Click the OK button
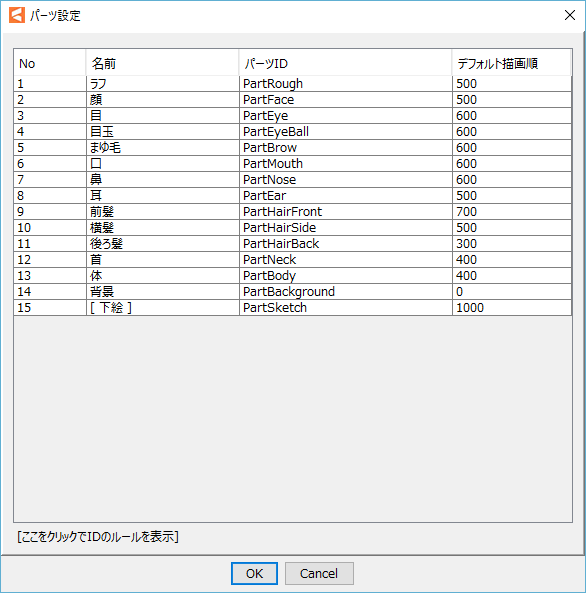This screenshot has width=586, height=593. pyautogui.click(x=254, y=573)
